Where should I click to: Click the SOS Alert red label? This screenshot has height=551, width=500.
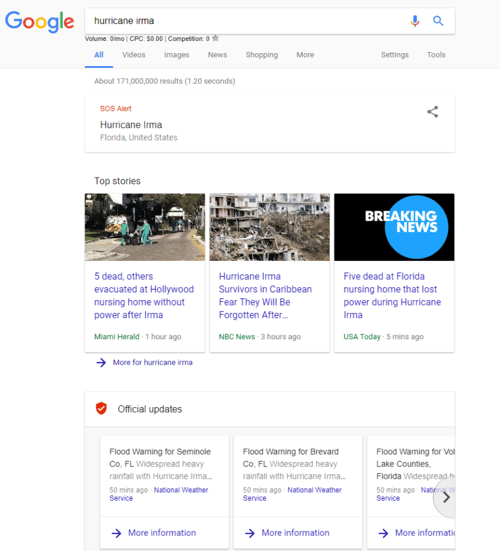click(116, 109)
